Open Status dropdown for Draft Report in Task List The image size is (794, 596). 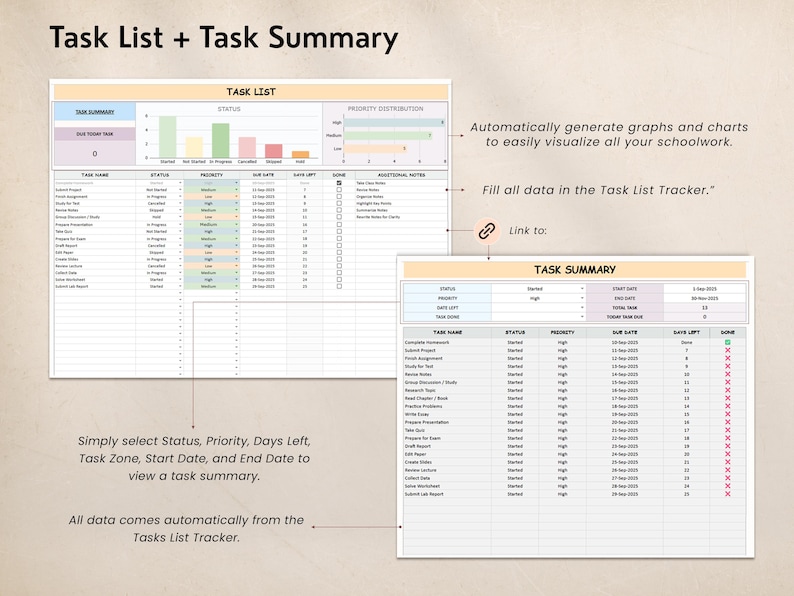(180, 246)
